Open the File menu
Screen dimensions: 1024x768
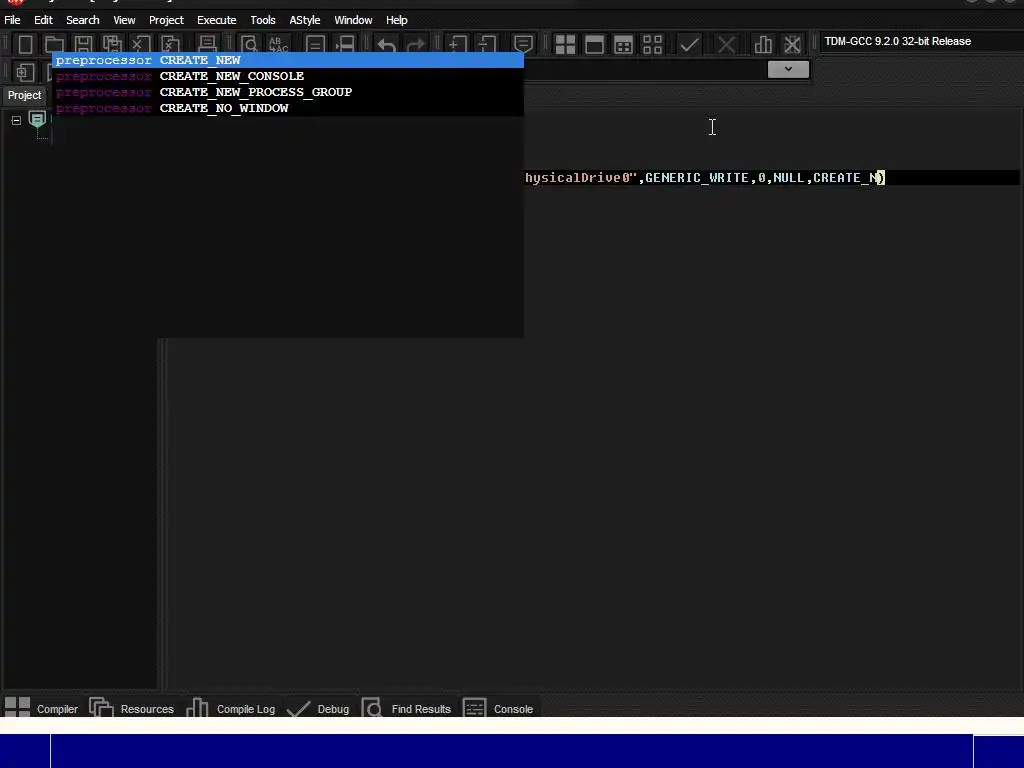12,20
